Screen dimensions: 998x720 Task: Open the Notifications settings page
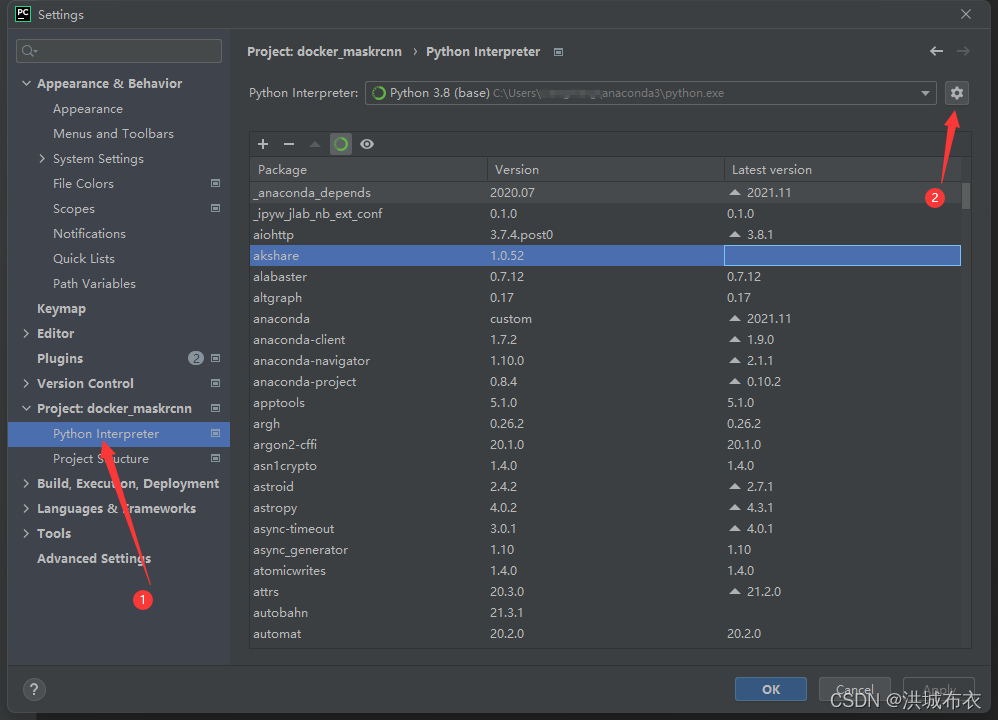point(89,234)
